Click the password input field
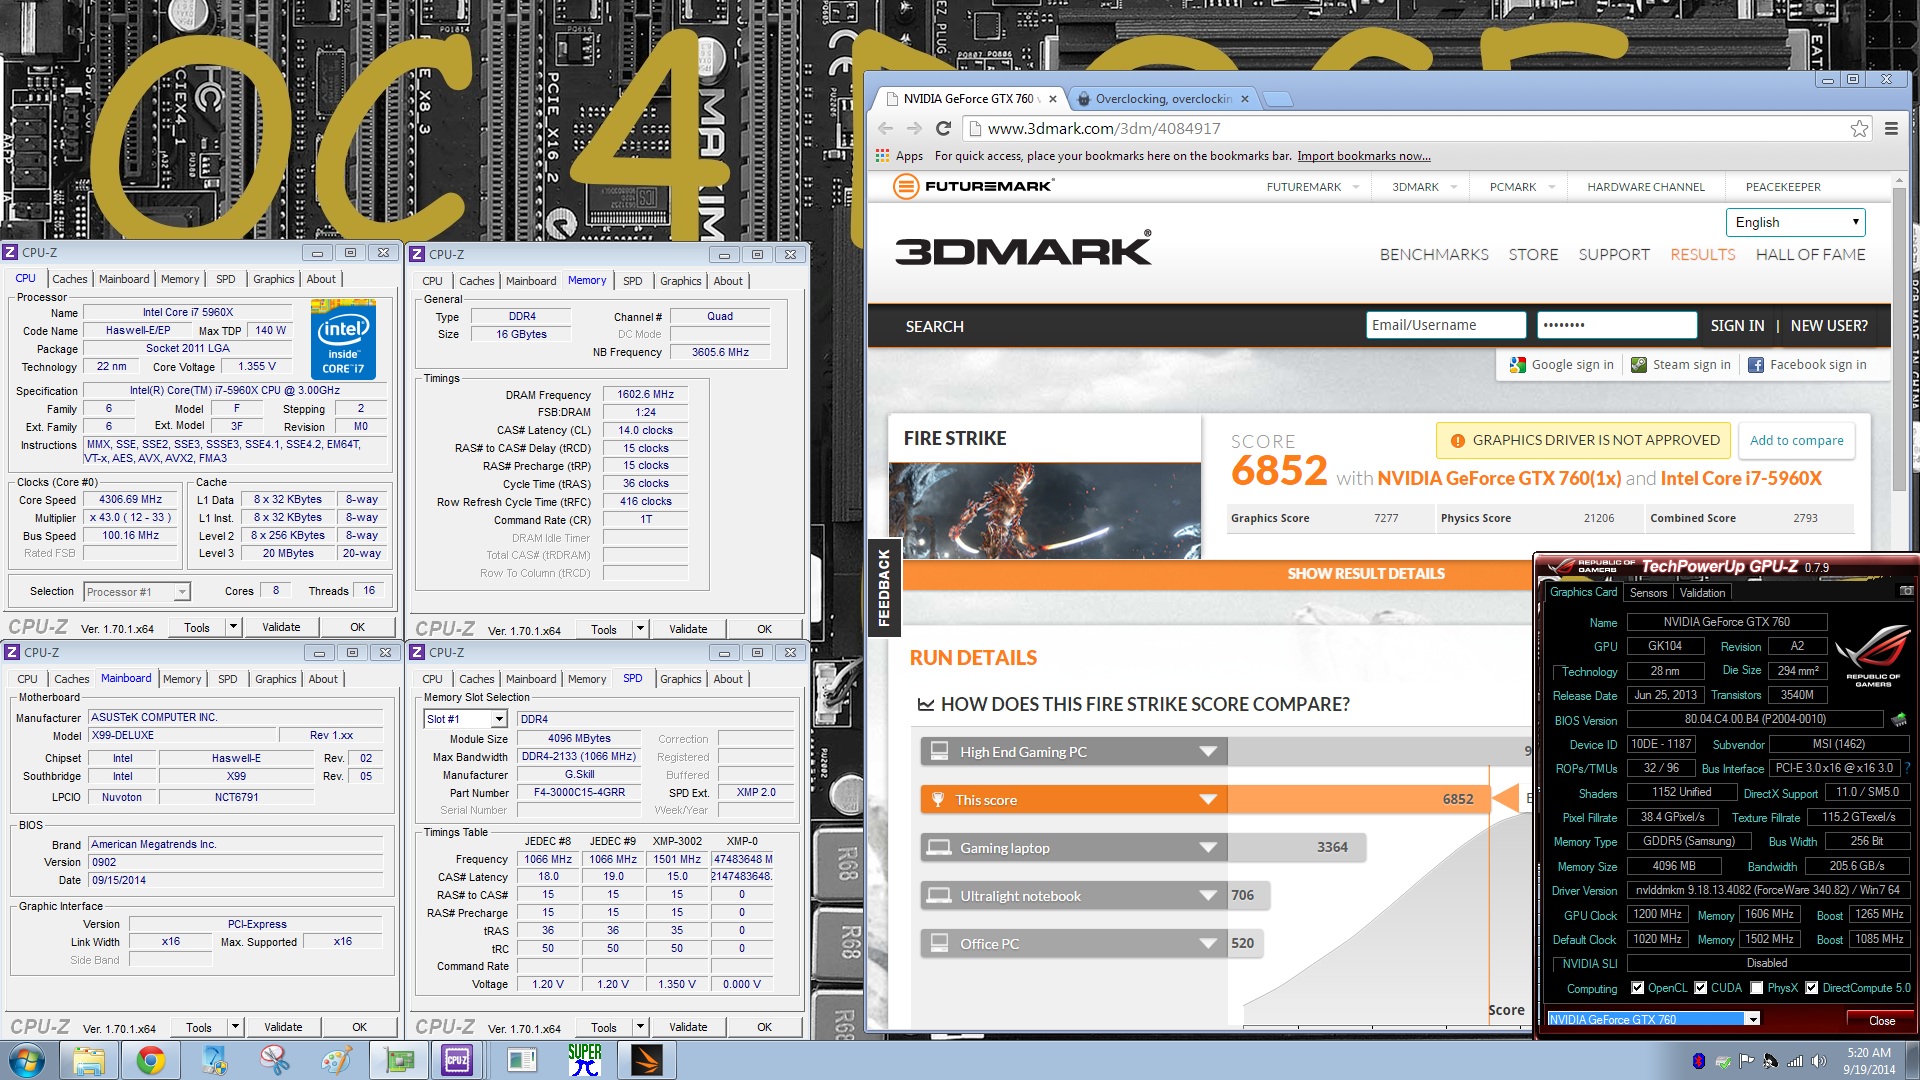 tap(1617, 325)
